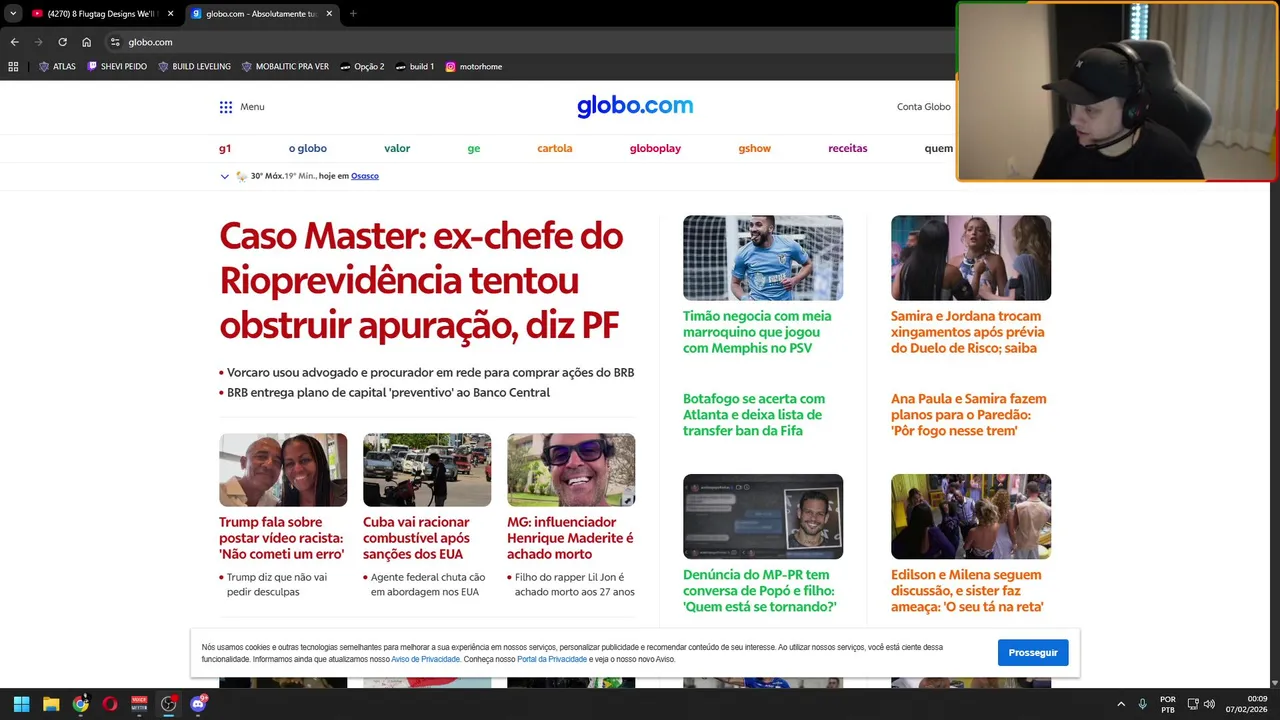Screen dimensions: 1280x720
Task: Open Edilson e Milena discussão story
Action: [967, 591]
